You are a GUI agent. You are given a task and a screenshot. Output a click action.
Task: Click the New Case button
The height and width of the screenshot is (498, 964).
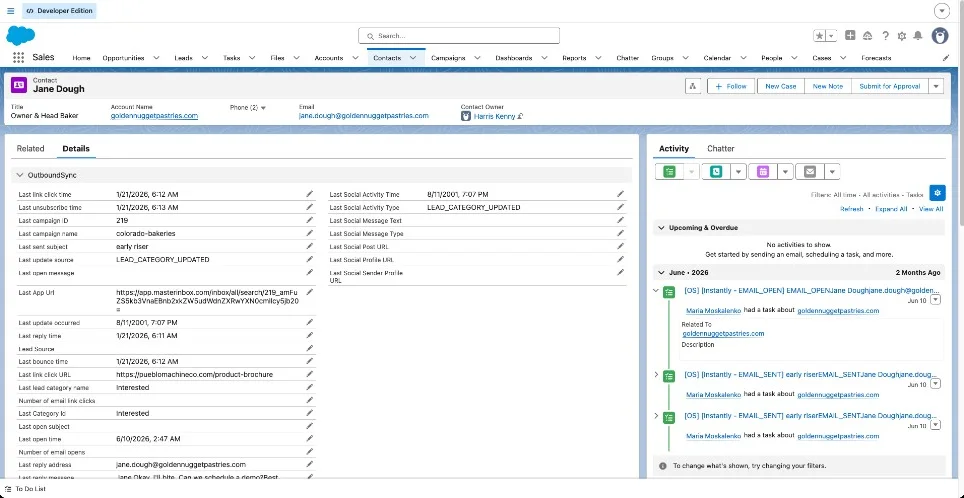coord(780,86)
